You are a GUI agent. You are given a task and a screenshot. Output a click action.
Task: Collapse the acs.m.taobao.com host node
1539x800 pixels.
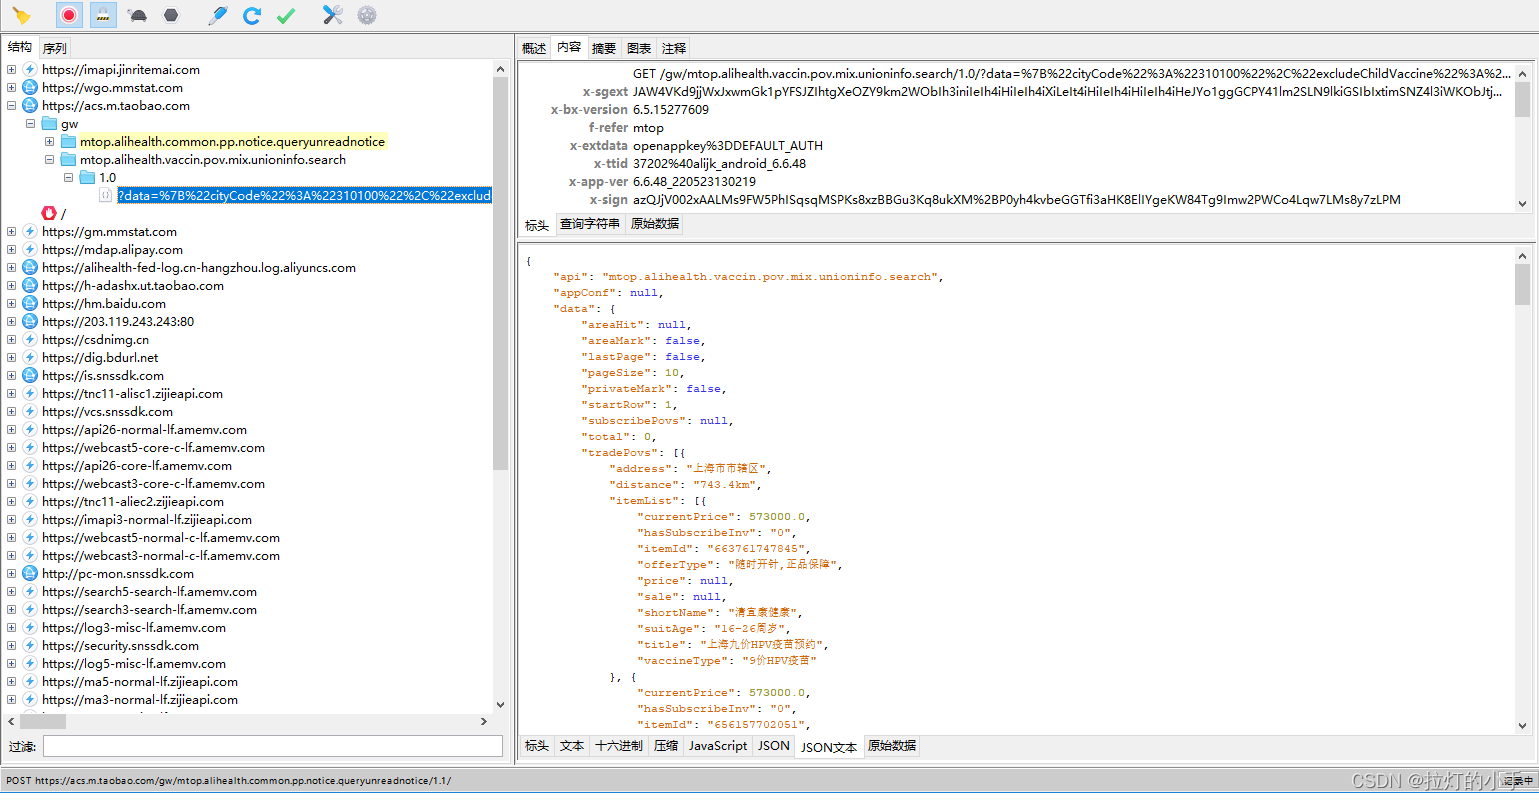11,106
